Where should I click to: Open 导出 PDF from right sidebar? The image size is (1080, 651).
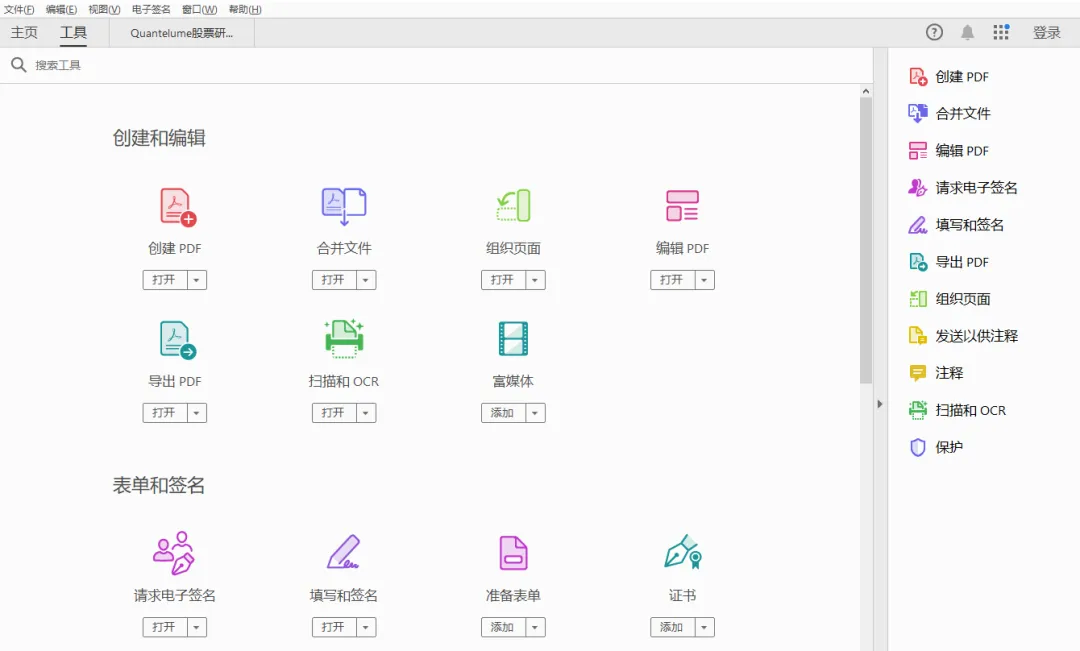click(x=948, y=262)
